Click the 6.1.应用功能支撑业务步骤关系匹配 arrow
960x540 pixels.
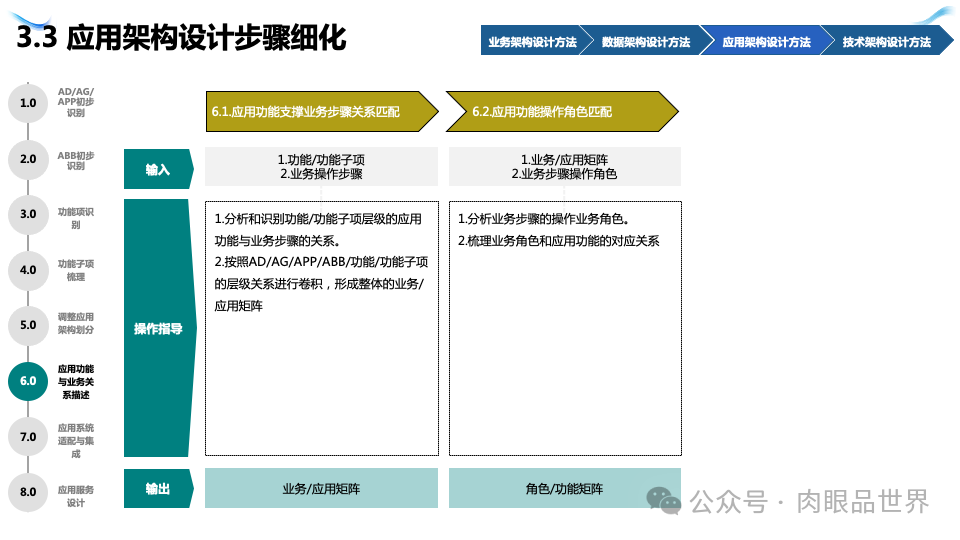coord(322,111)
